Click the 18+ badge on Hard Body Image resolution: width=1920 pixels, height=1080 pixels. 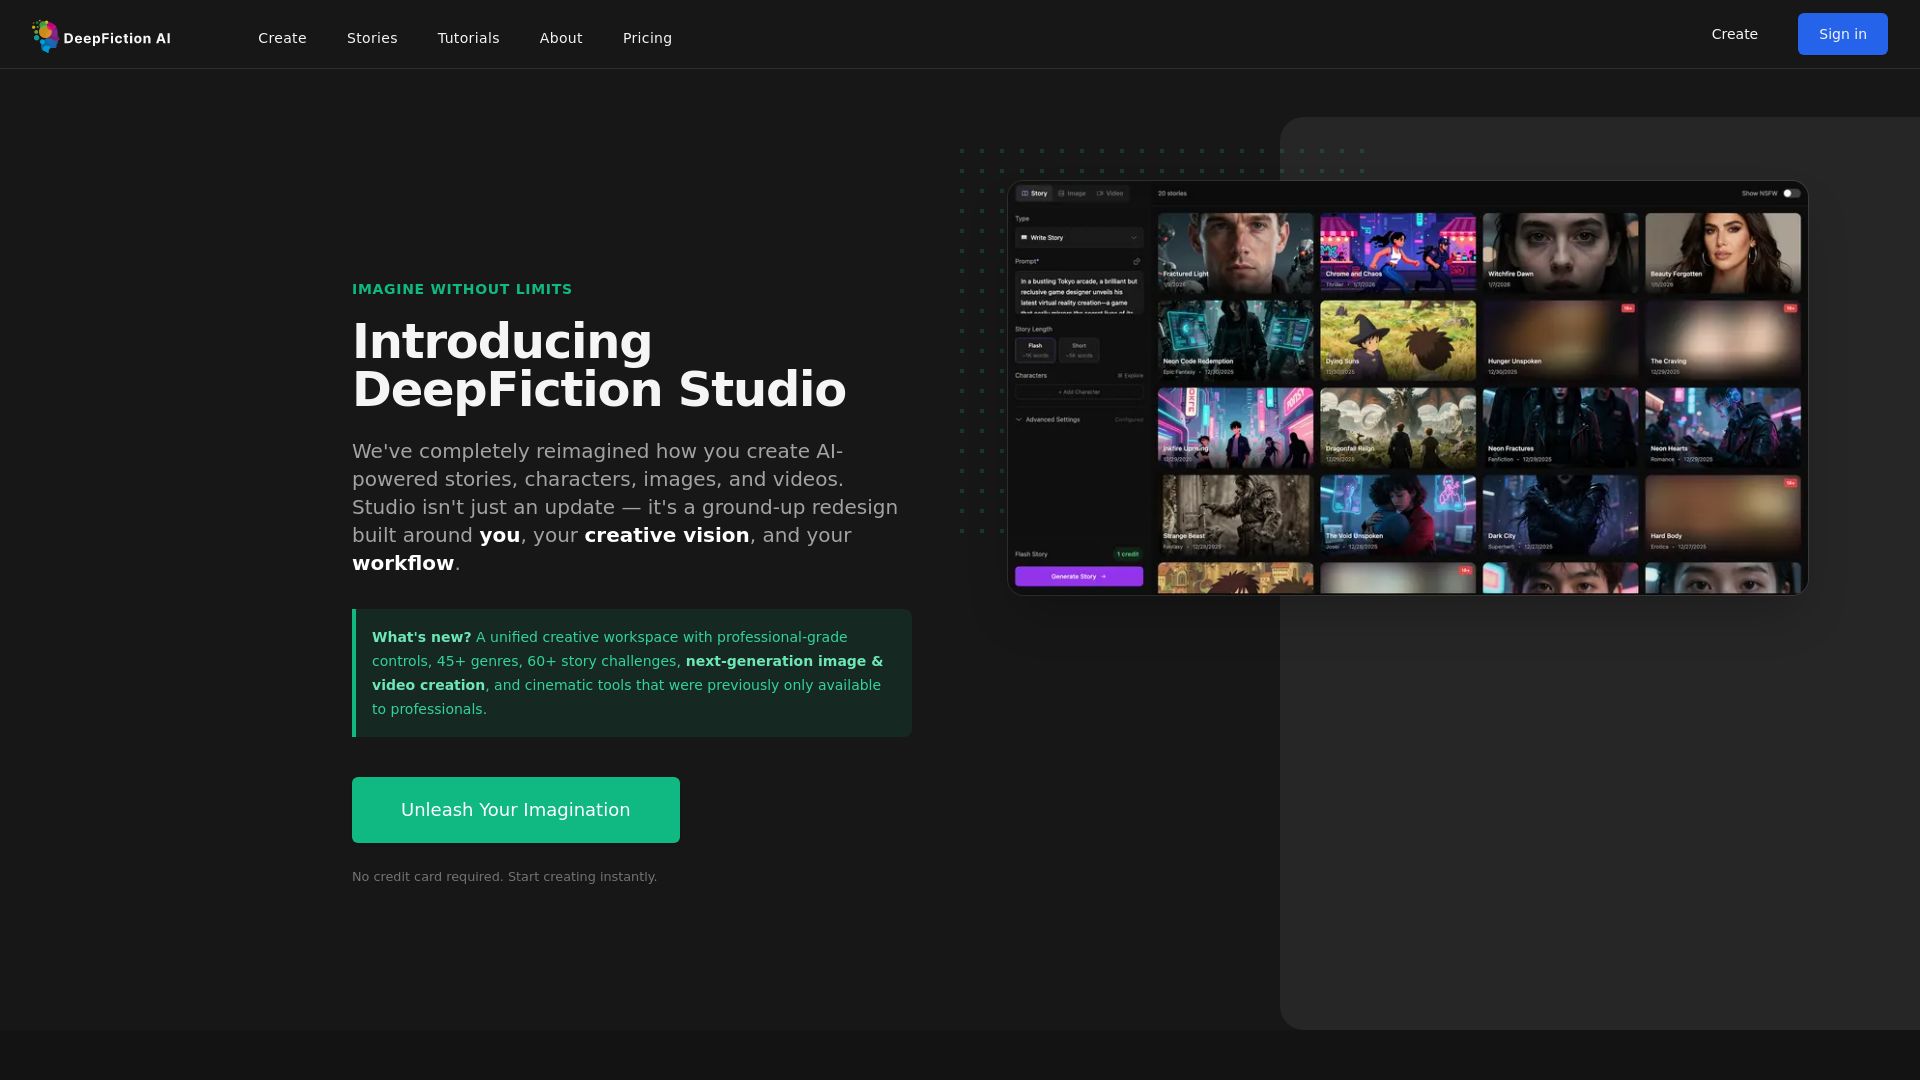click(x=1790, y=484)
